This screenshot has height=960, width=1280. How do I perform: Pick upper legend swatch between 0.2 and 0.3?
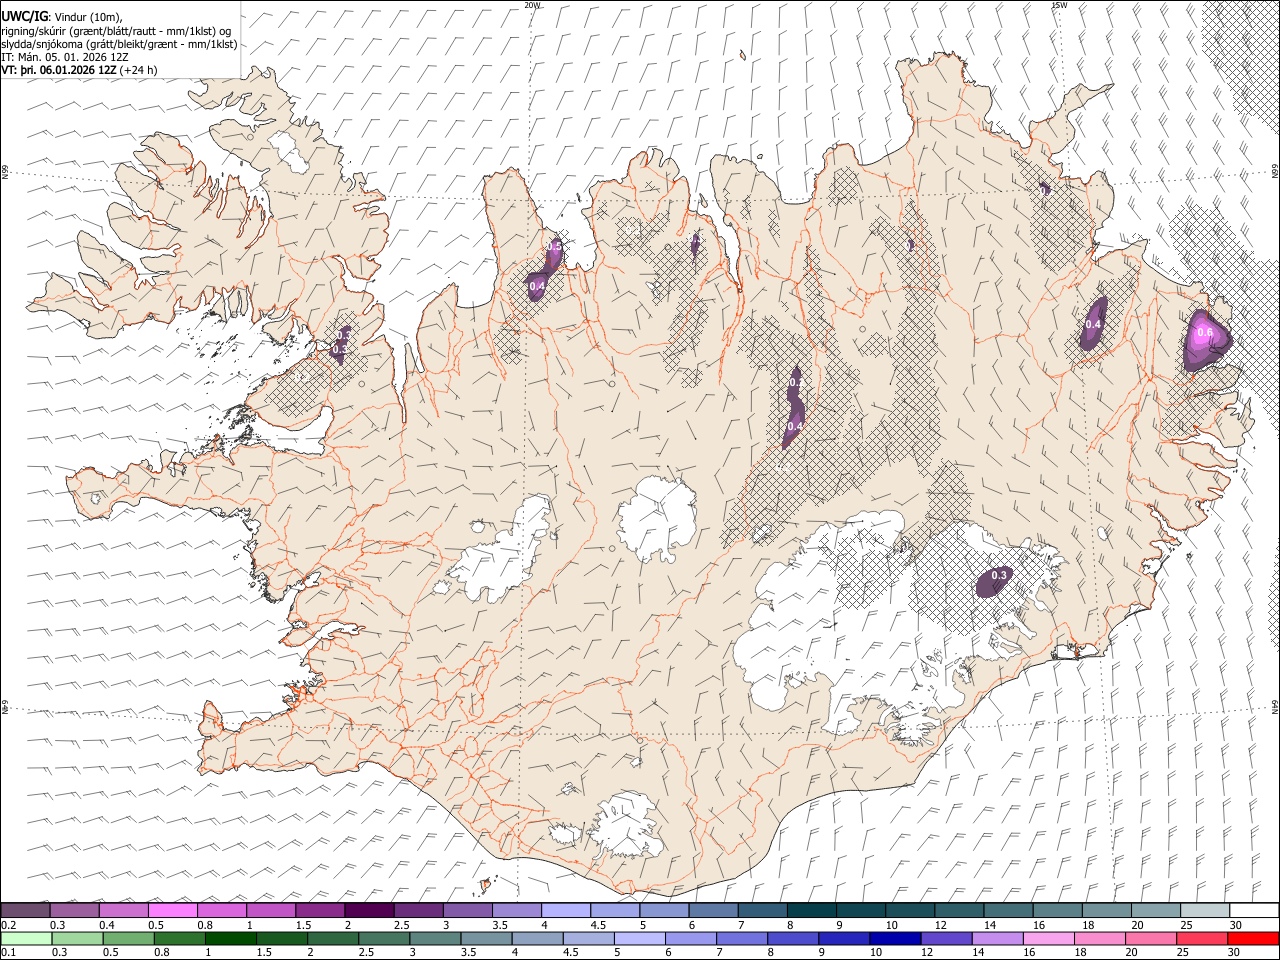(25, 910)
